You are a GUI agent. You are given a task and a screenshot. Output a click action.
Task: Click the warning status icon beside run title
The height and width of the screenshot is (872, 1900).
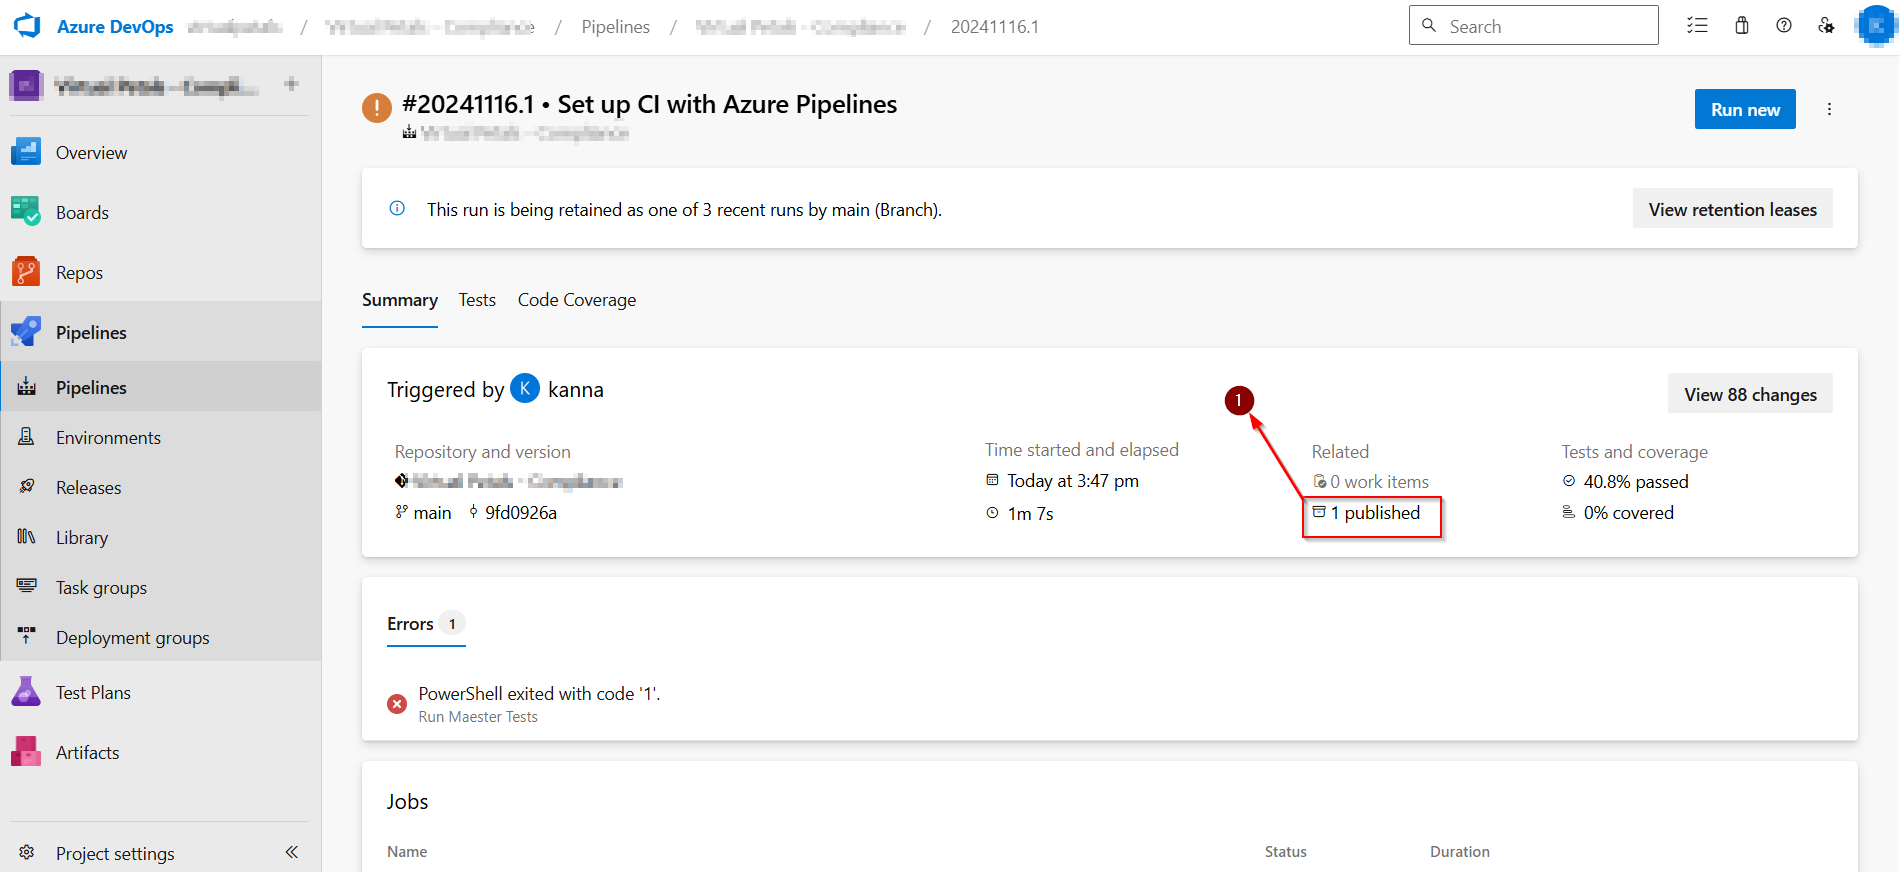[x=376, y=107]
